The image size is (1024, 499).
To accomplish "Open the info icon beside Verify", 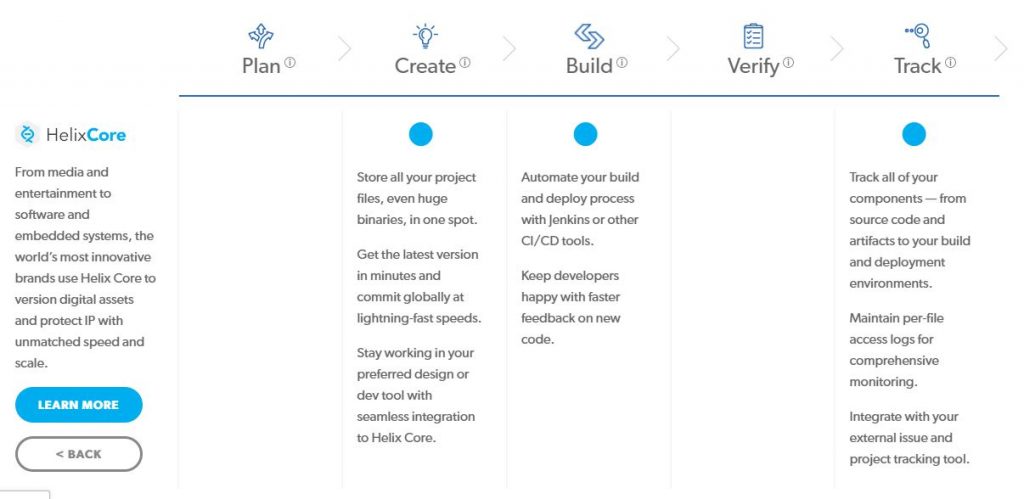I will [788, 62].
